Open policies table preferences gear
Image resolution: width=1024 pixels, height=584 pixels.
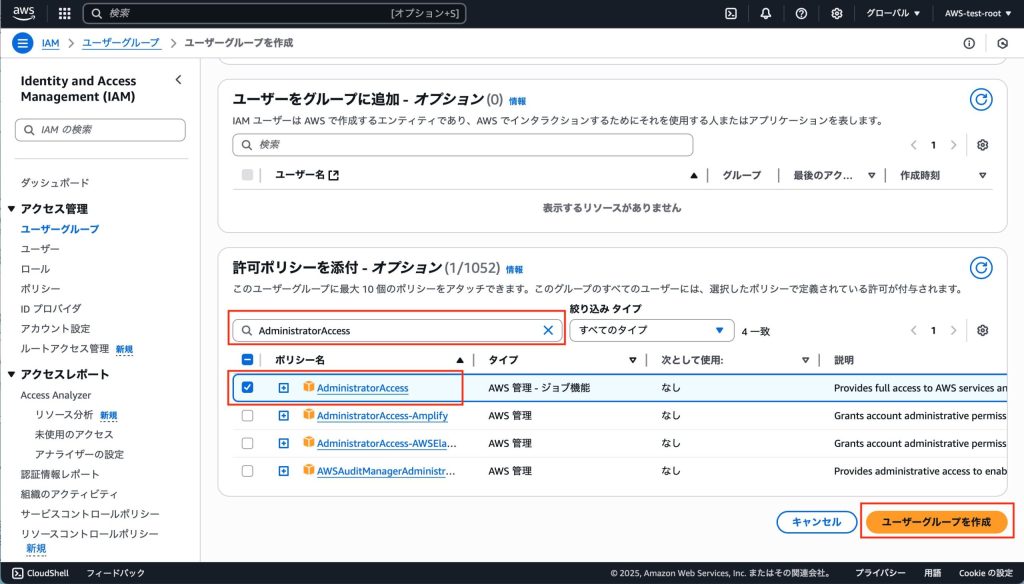coord(982,331)
